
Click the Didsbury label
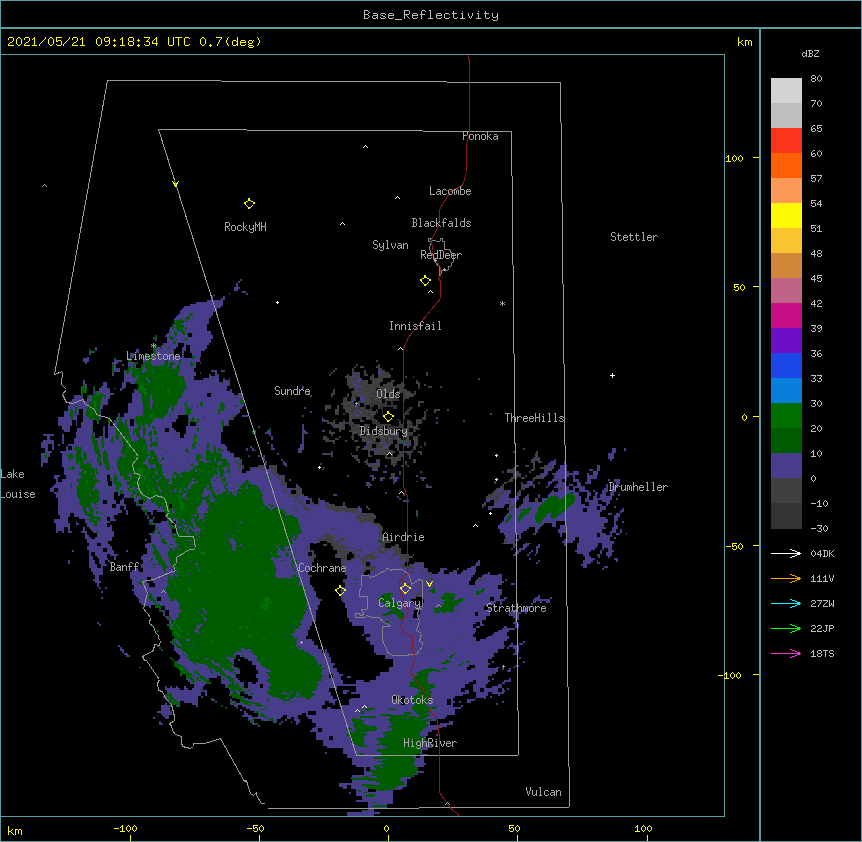[383, 431]
